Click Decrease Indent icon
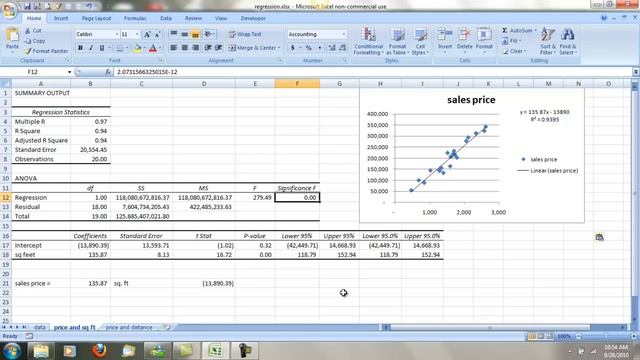The image size is (640, 360). 208,48
